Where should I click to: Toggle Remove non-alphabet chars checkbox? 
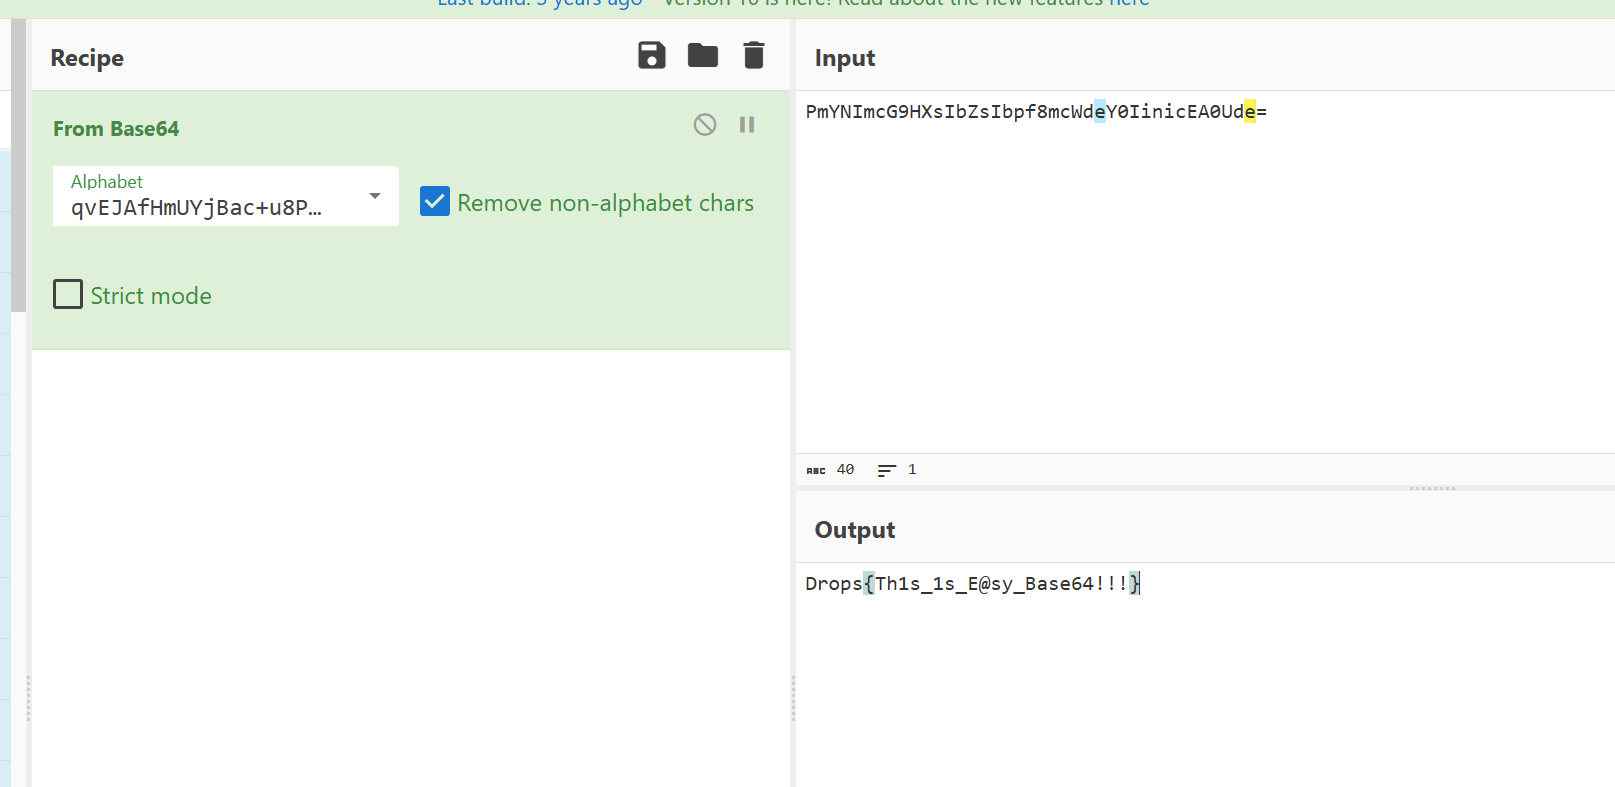click(435, 202)
